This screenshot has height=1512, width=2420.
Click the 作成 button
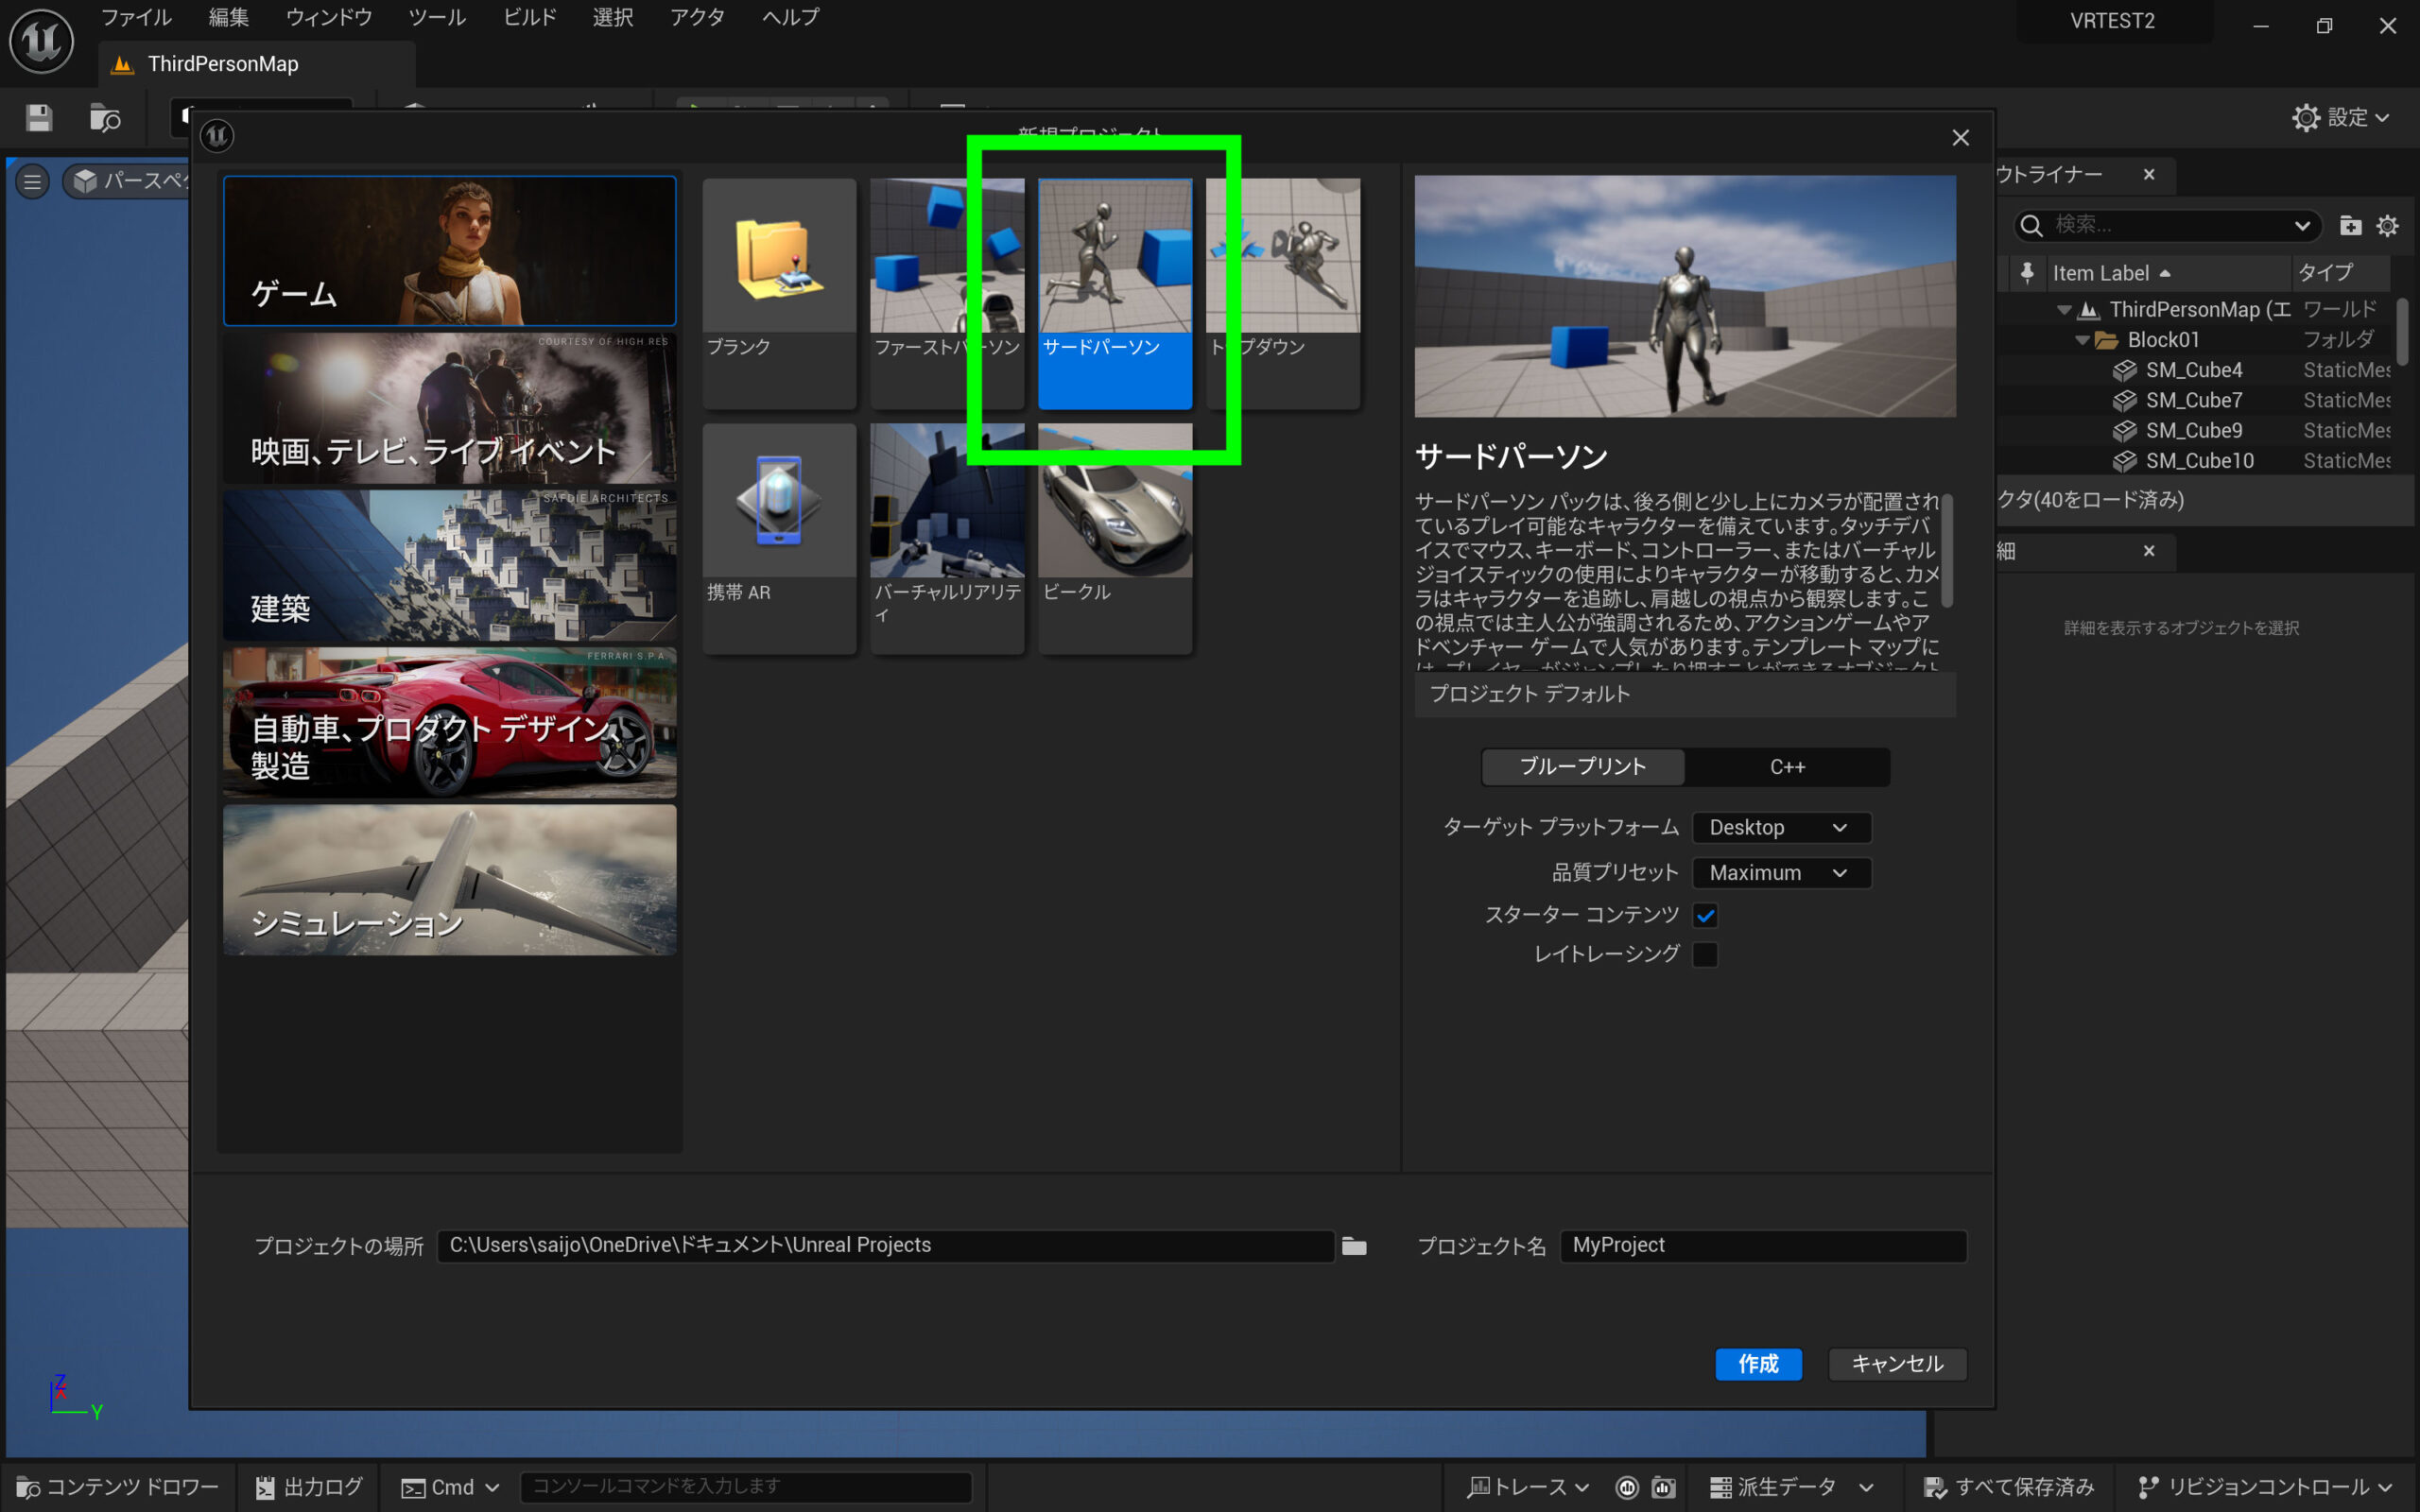click(1758, 1364)
